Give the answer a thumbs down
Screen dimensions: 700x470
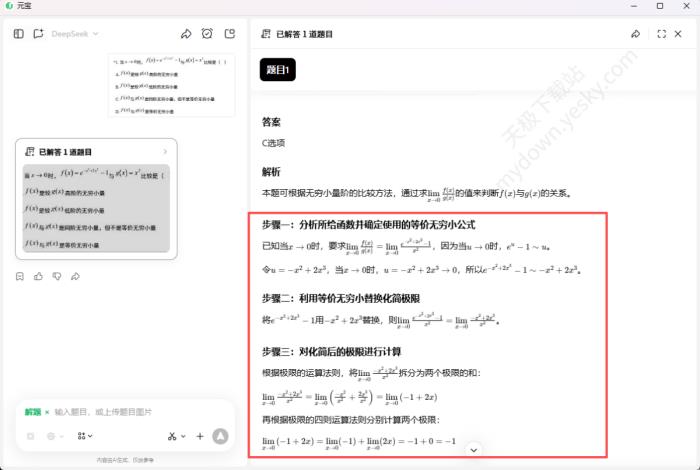[x=57, y=276]
